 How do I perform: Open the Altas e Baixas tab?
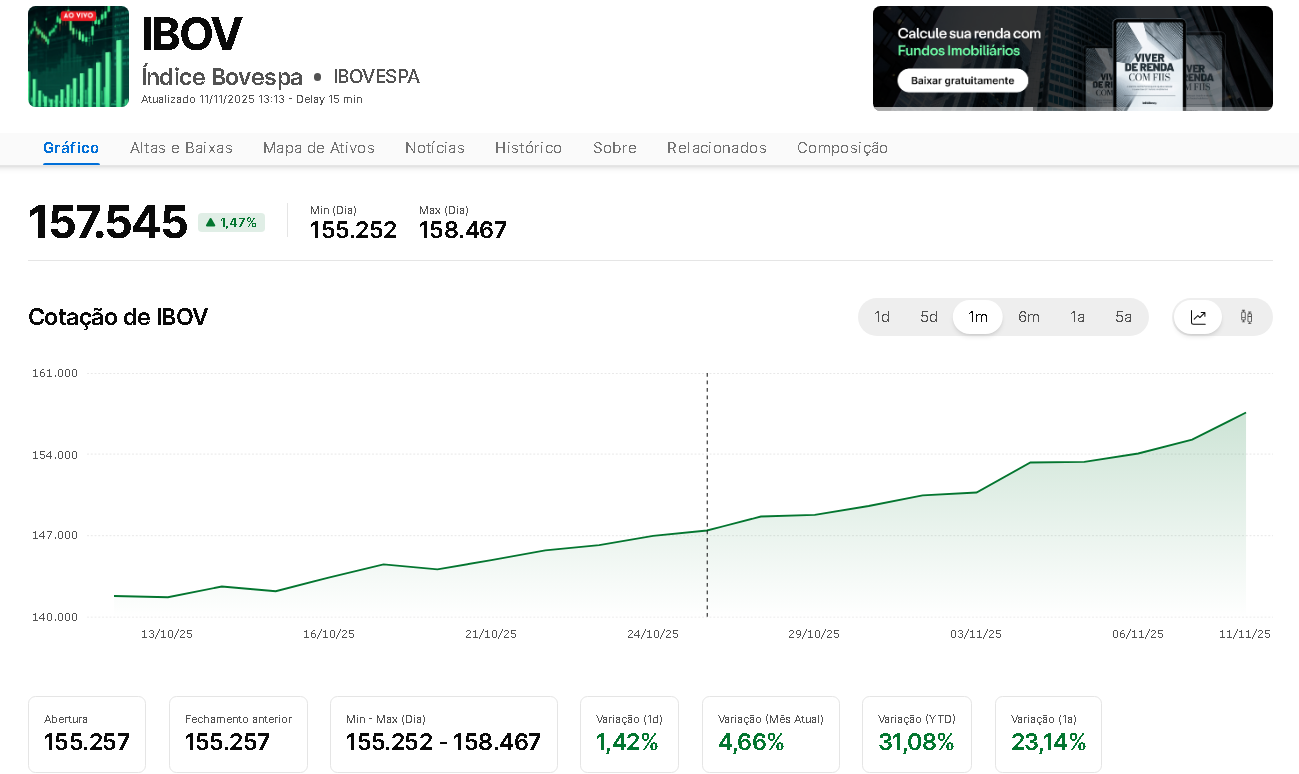pos(181,148)
